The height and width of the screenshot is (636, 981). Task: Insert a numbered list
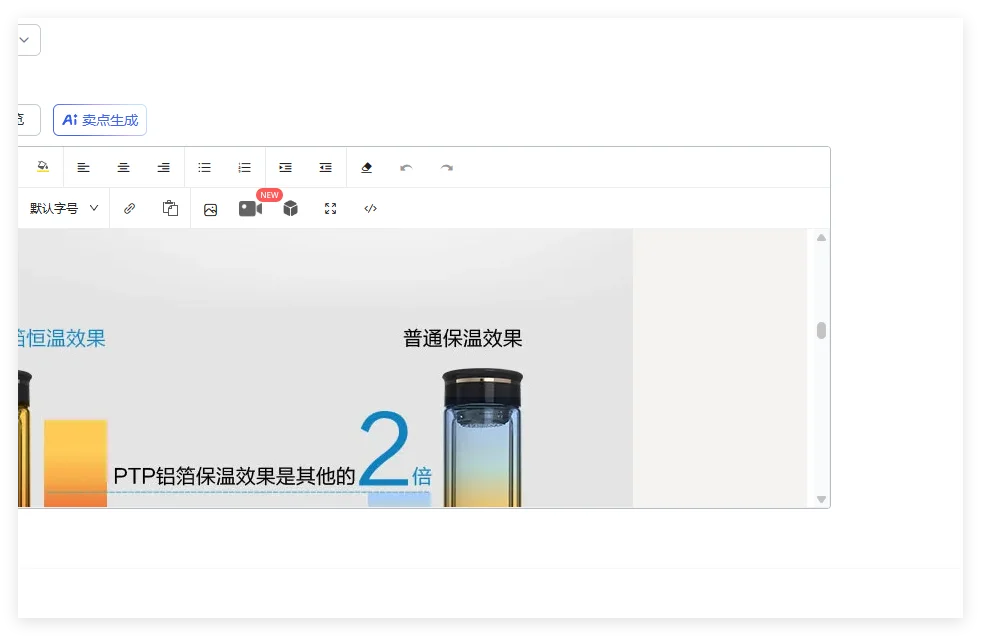point(245,168)
